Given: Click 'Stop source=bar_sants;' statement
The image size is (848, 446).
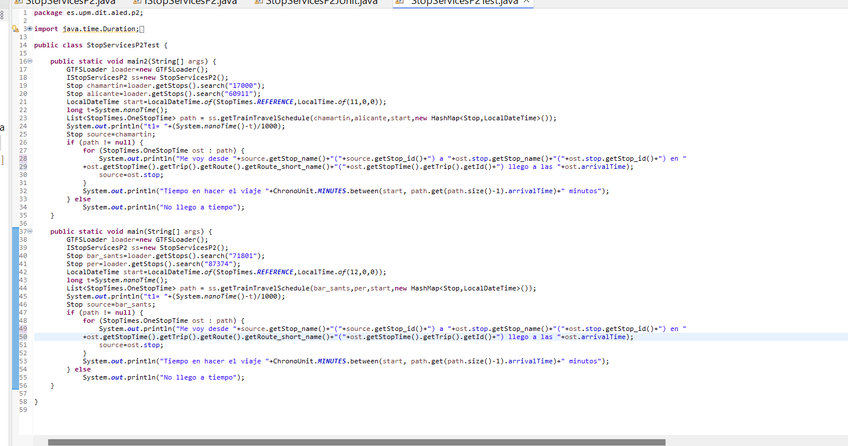Looking at the screenshot, I should click(111, 305).
